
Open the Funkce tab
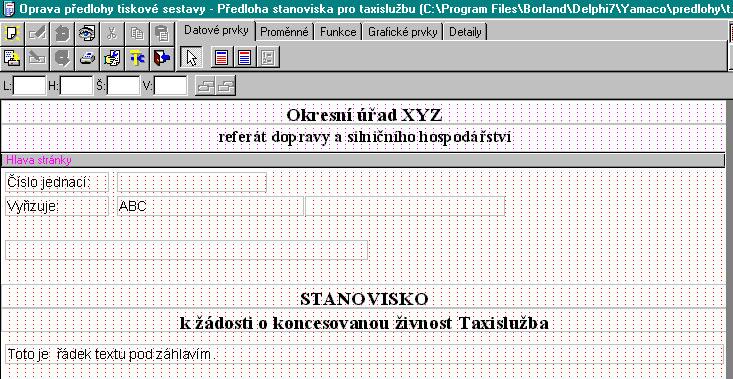tap(338, 32)
